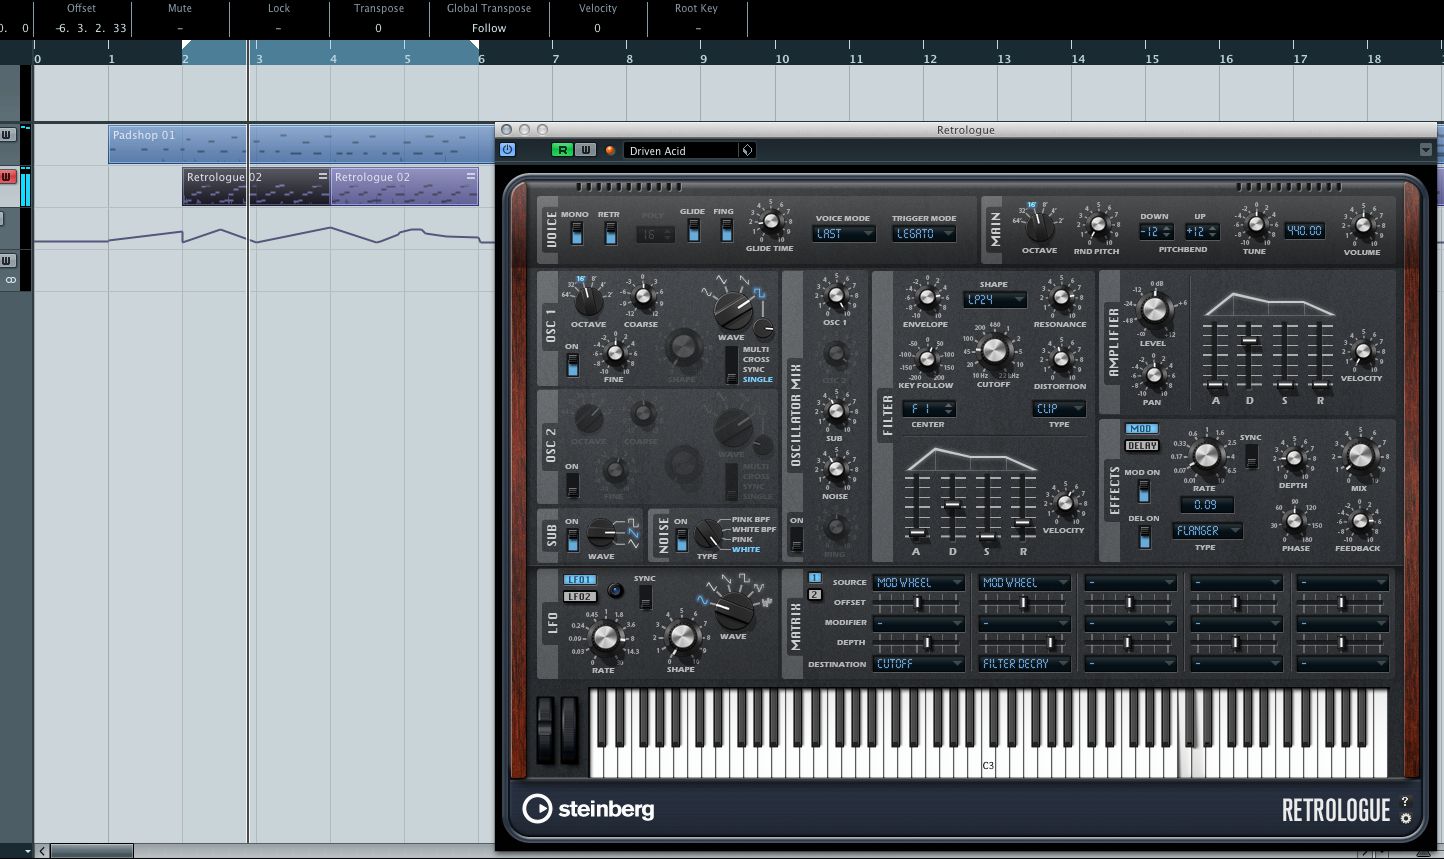This screenshot has width=1444, height=859.
Task: Toggle the Mono voice switch
Action: 576,234
